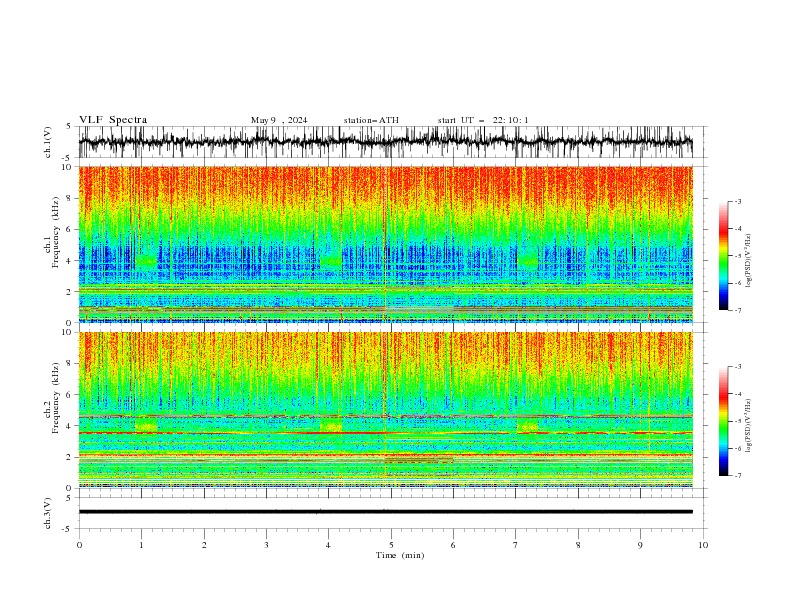The height and width of the screenshot is (612, 792).
Task: Click the "ch.1(V)" waveform axis label
Action: coord(48,142)
